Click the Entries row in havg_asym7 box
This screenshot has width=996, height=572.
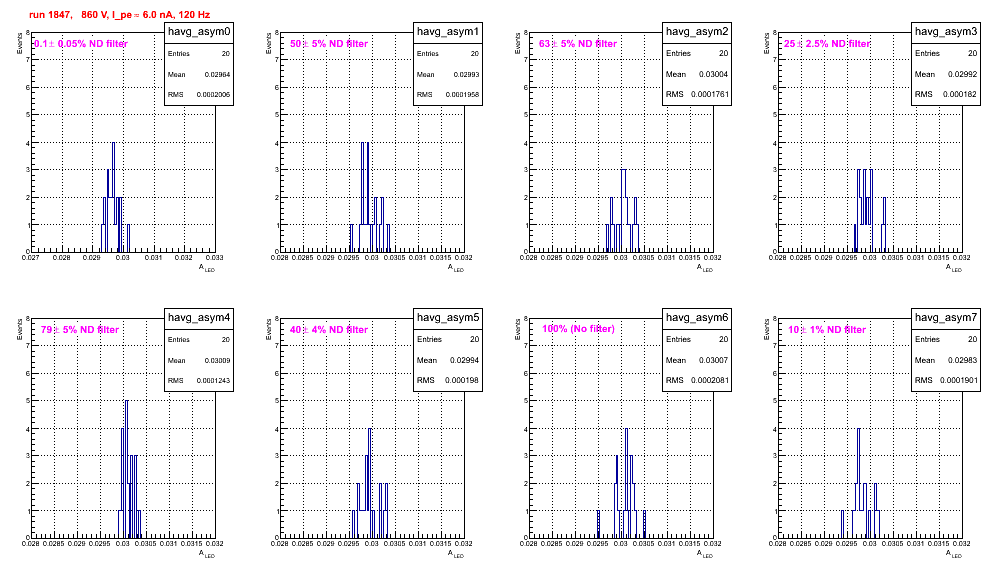click(x=946, y=339)
